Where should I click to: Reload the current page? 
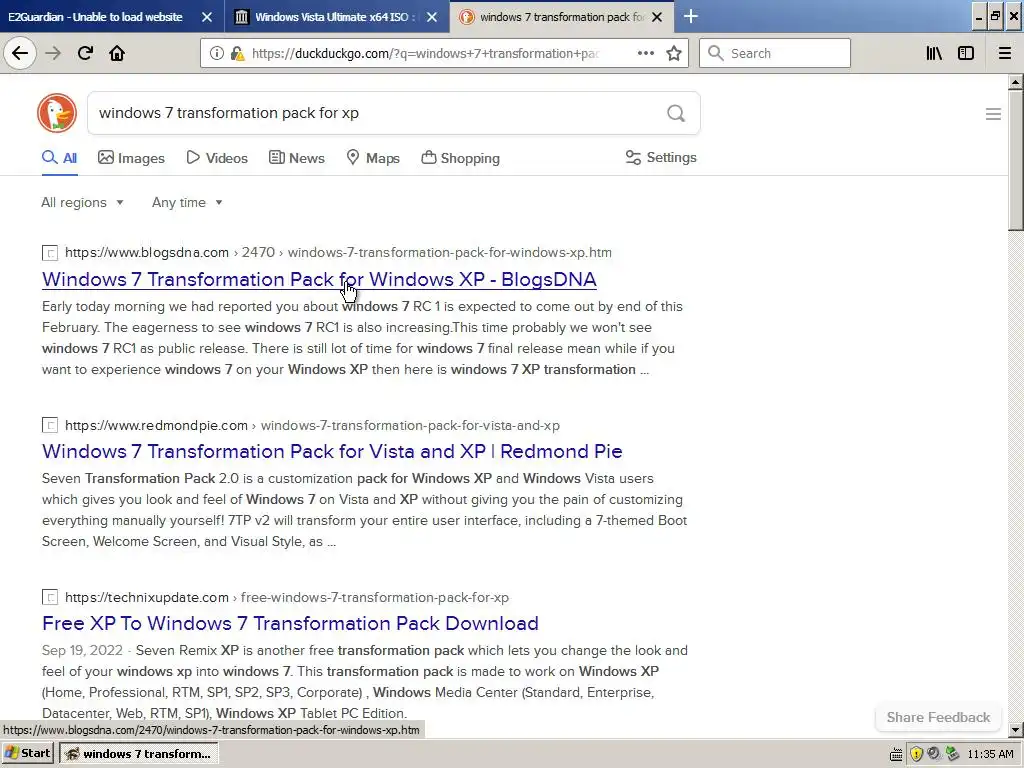[x=85, y=53]
